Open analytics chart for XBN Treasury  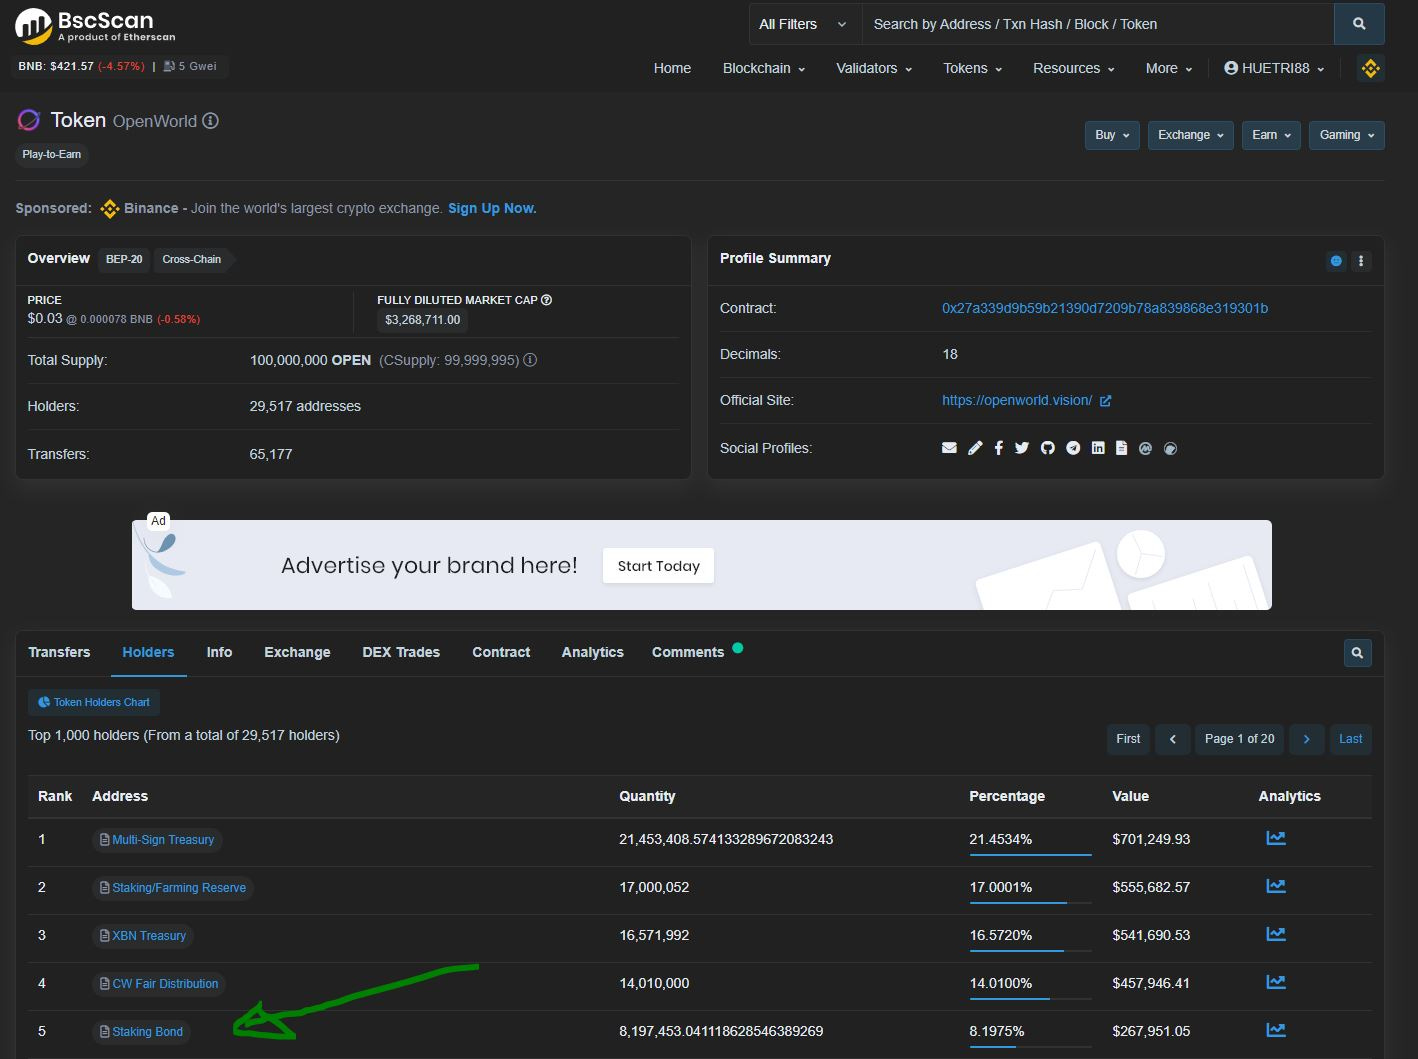[x=1276, y=934]
